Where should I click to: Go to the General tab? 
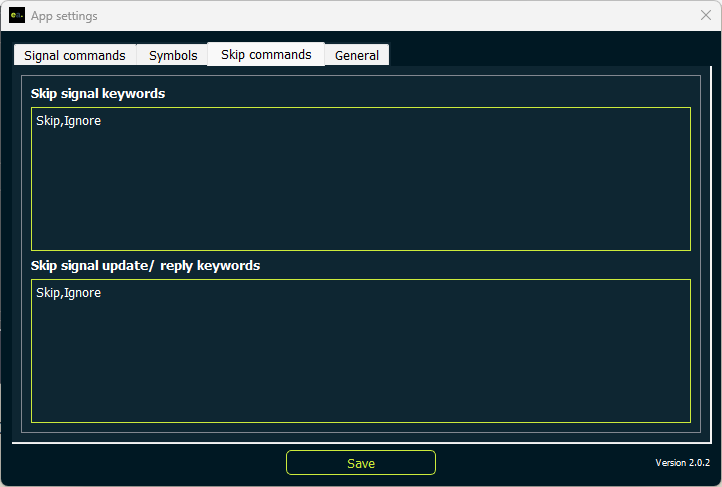pyautogui.click(x=357, y=56)
